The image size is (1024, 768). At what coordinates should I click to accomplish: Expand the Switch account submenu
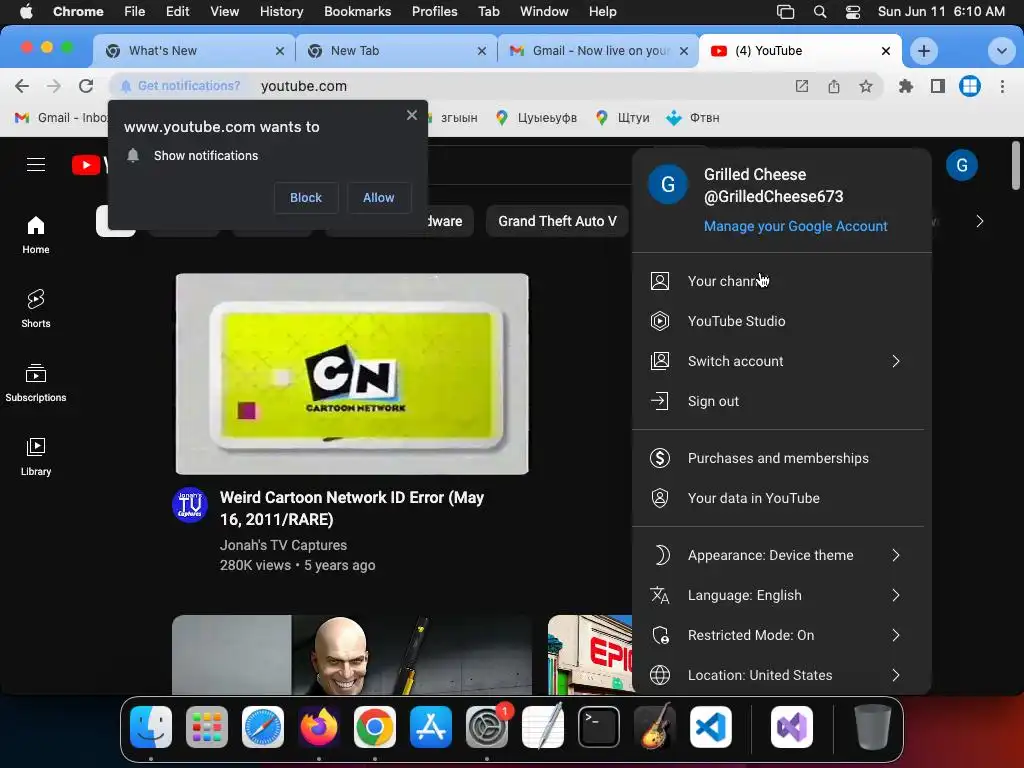coord(781,361)
